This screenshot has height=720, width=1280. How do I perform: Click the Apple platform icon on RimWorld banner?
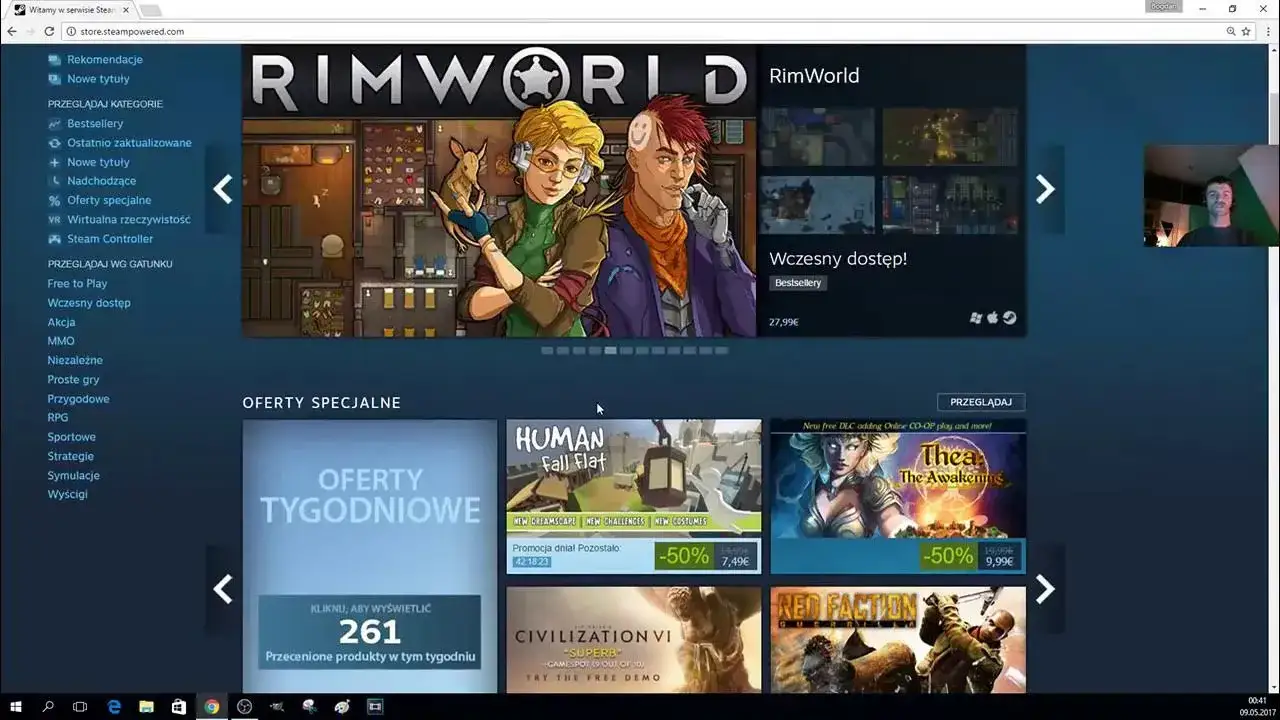pos(992,318)
